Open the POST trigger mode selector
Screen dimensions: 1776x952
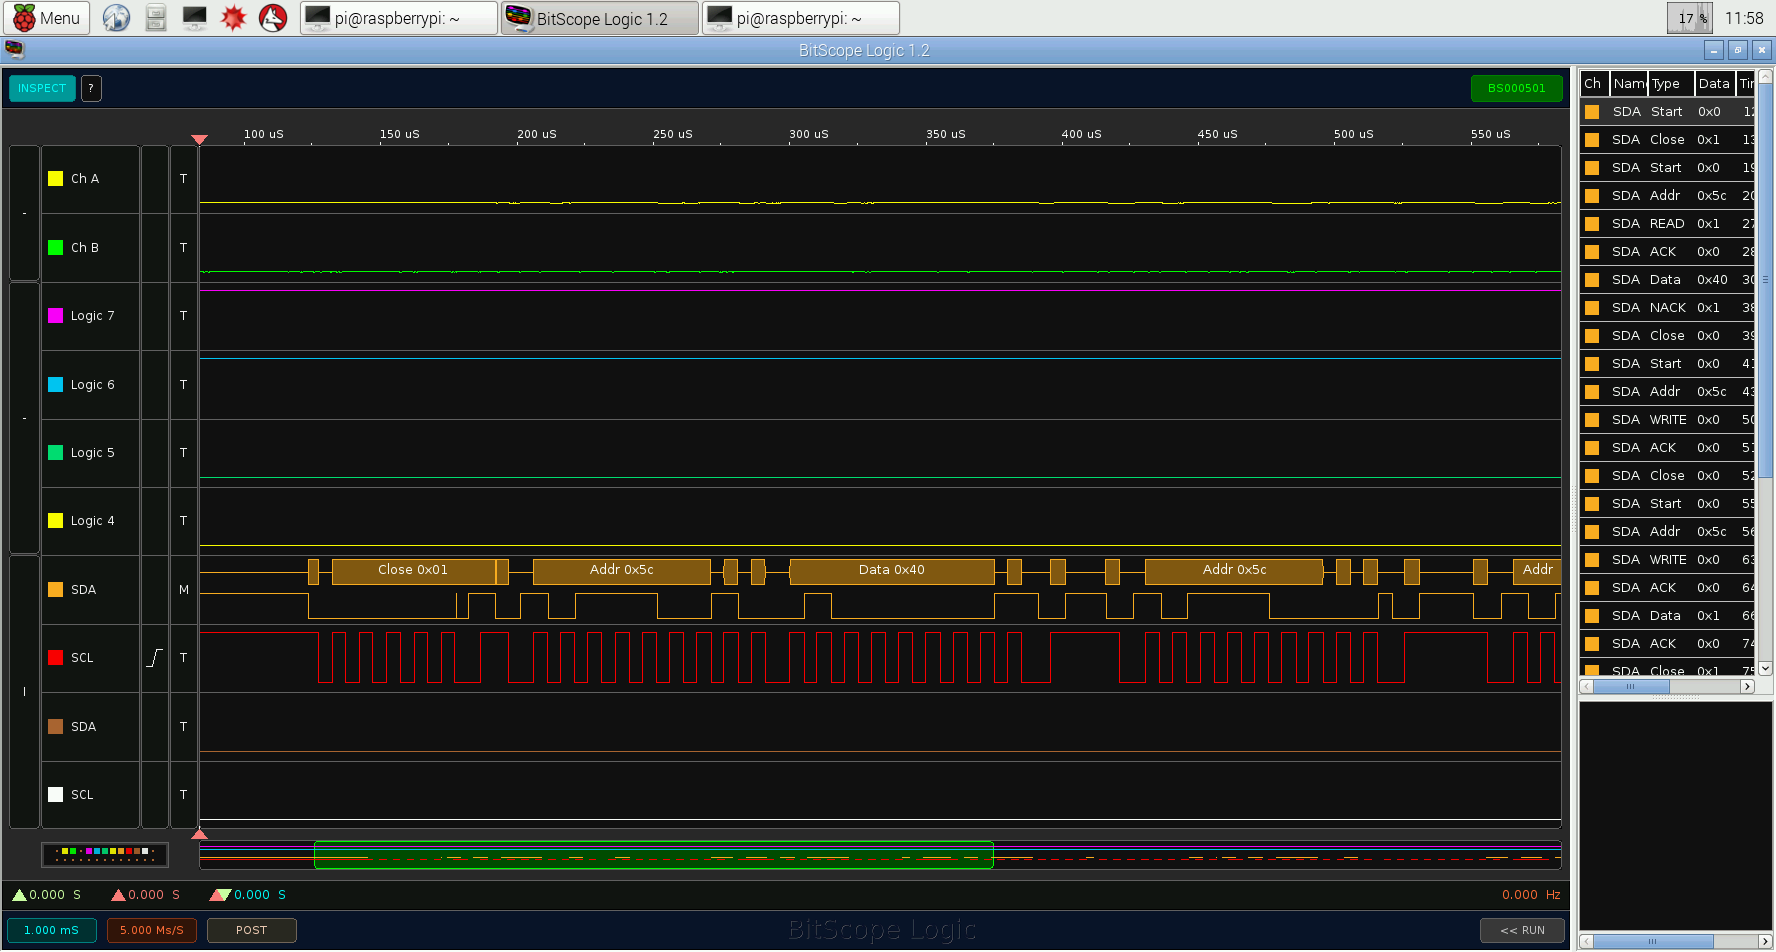[251, 930]
